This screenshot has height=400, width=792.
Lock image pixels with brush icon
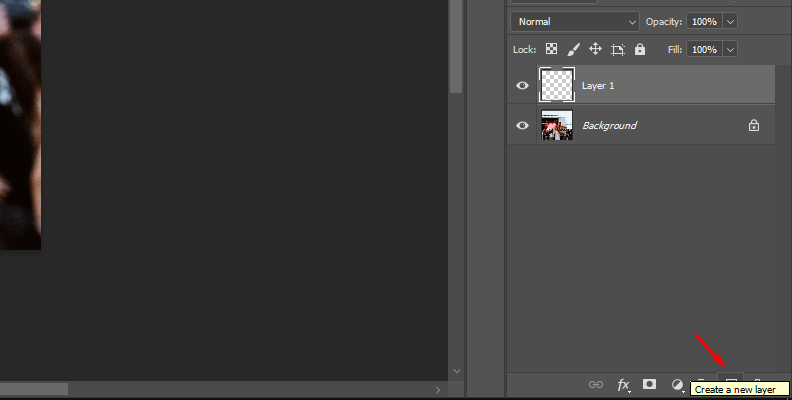573,49
